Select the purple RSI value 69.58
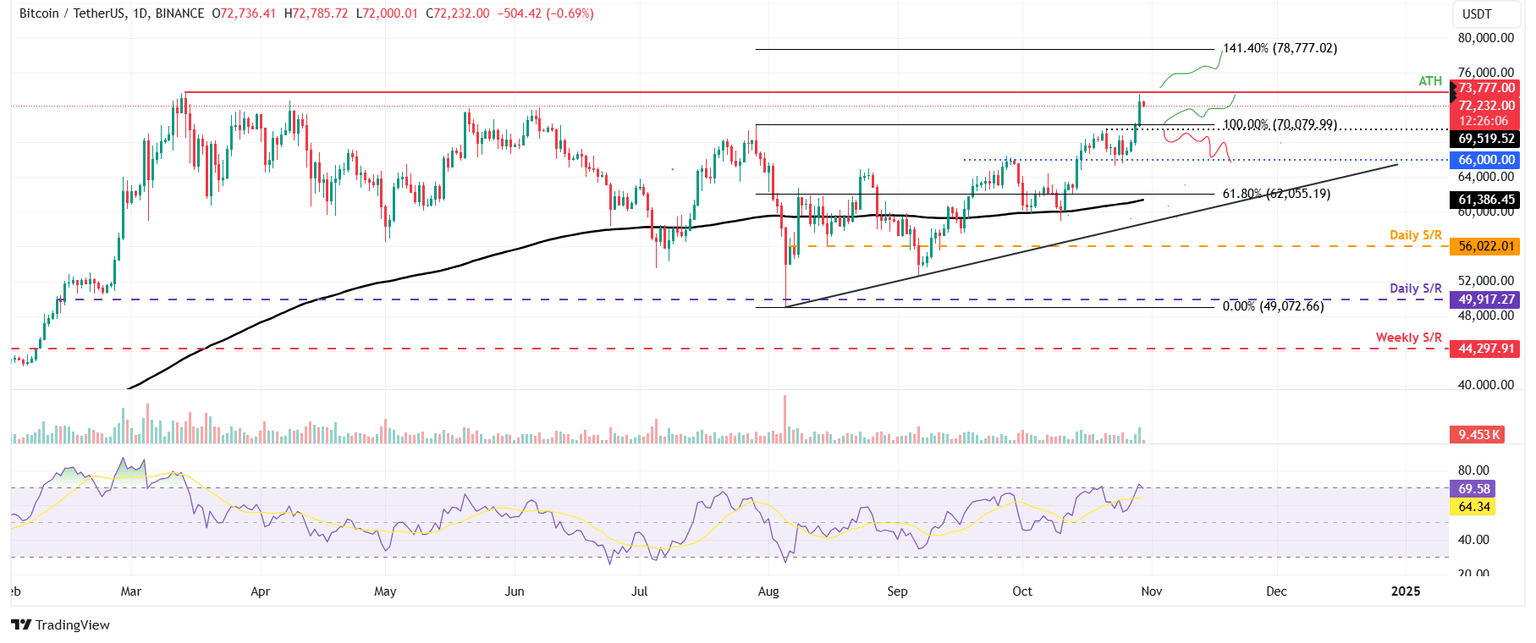This screenshot has height=643, width=1536. pyautogui.click(x=1470, y=489)
